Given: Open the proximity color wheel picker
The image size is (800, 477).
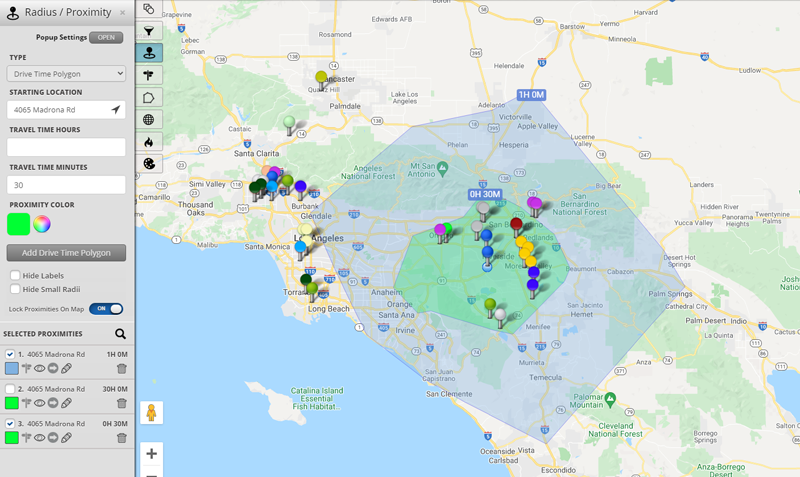Looking at the screenshot, I should [x=42, y=224].
